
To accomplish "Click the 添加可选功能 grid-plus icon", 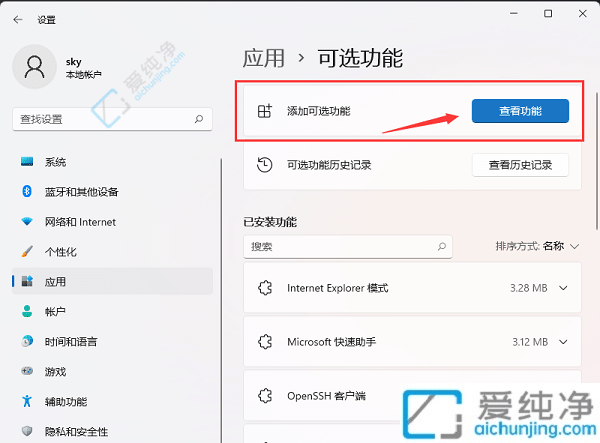I will pos(265,111).
